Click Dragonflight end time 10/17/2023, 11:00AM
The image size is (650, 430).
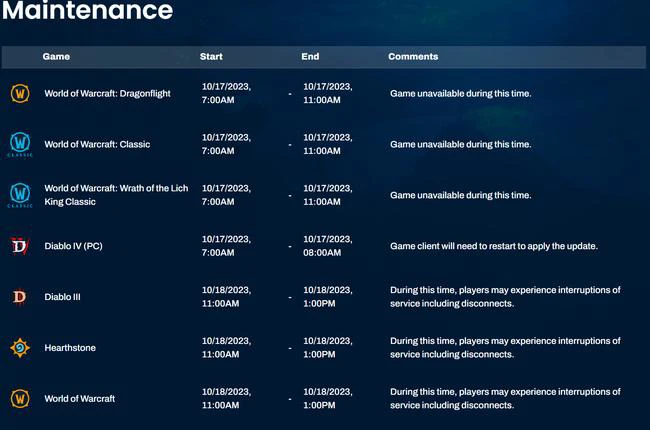click(x=327, y=93)
